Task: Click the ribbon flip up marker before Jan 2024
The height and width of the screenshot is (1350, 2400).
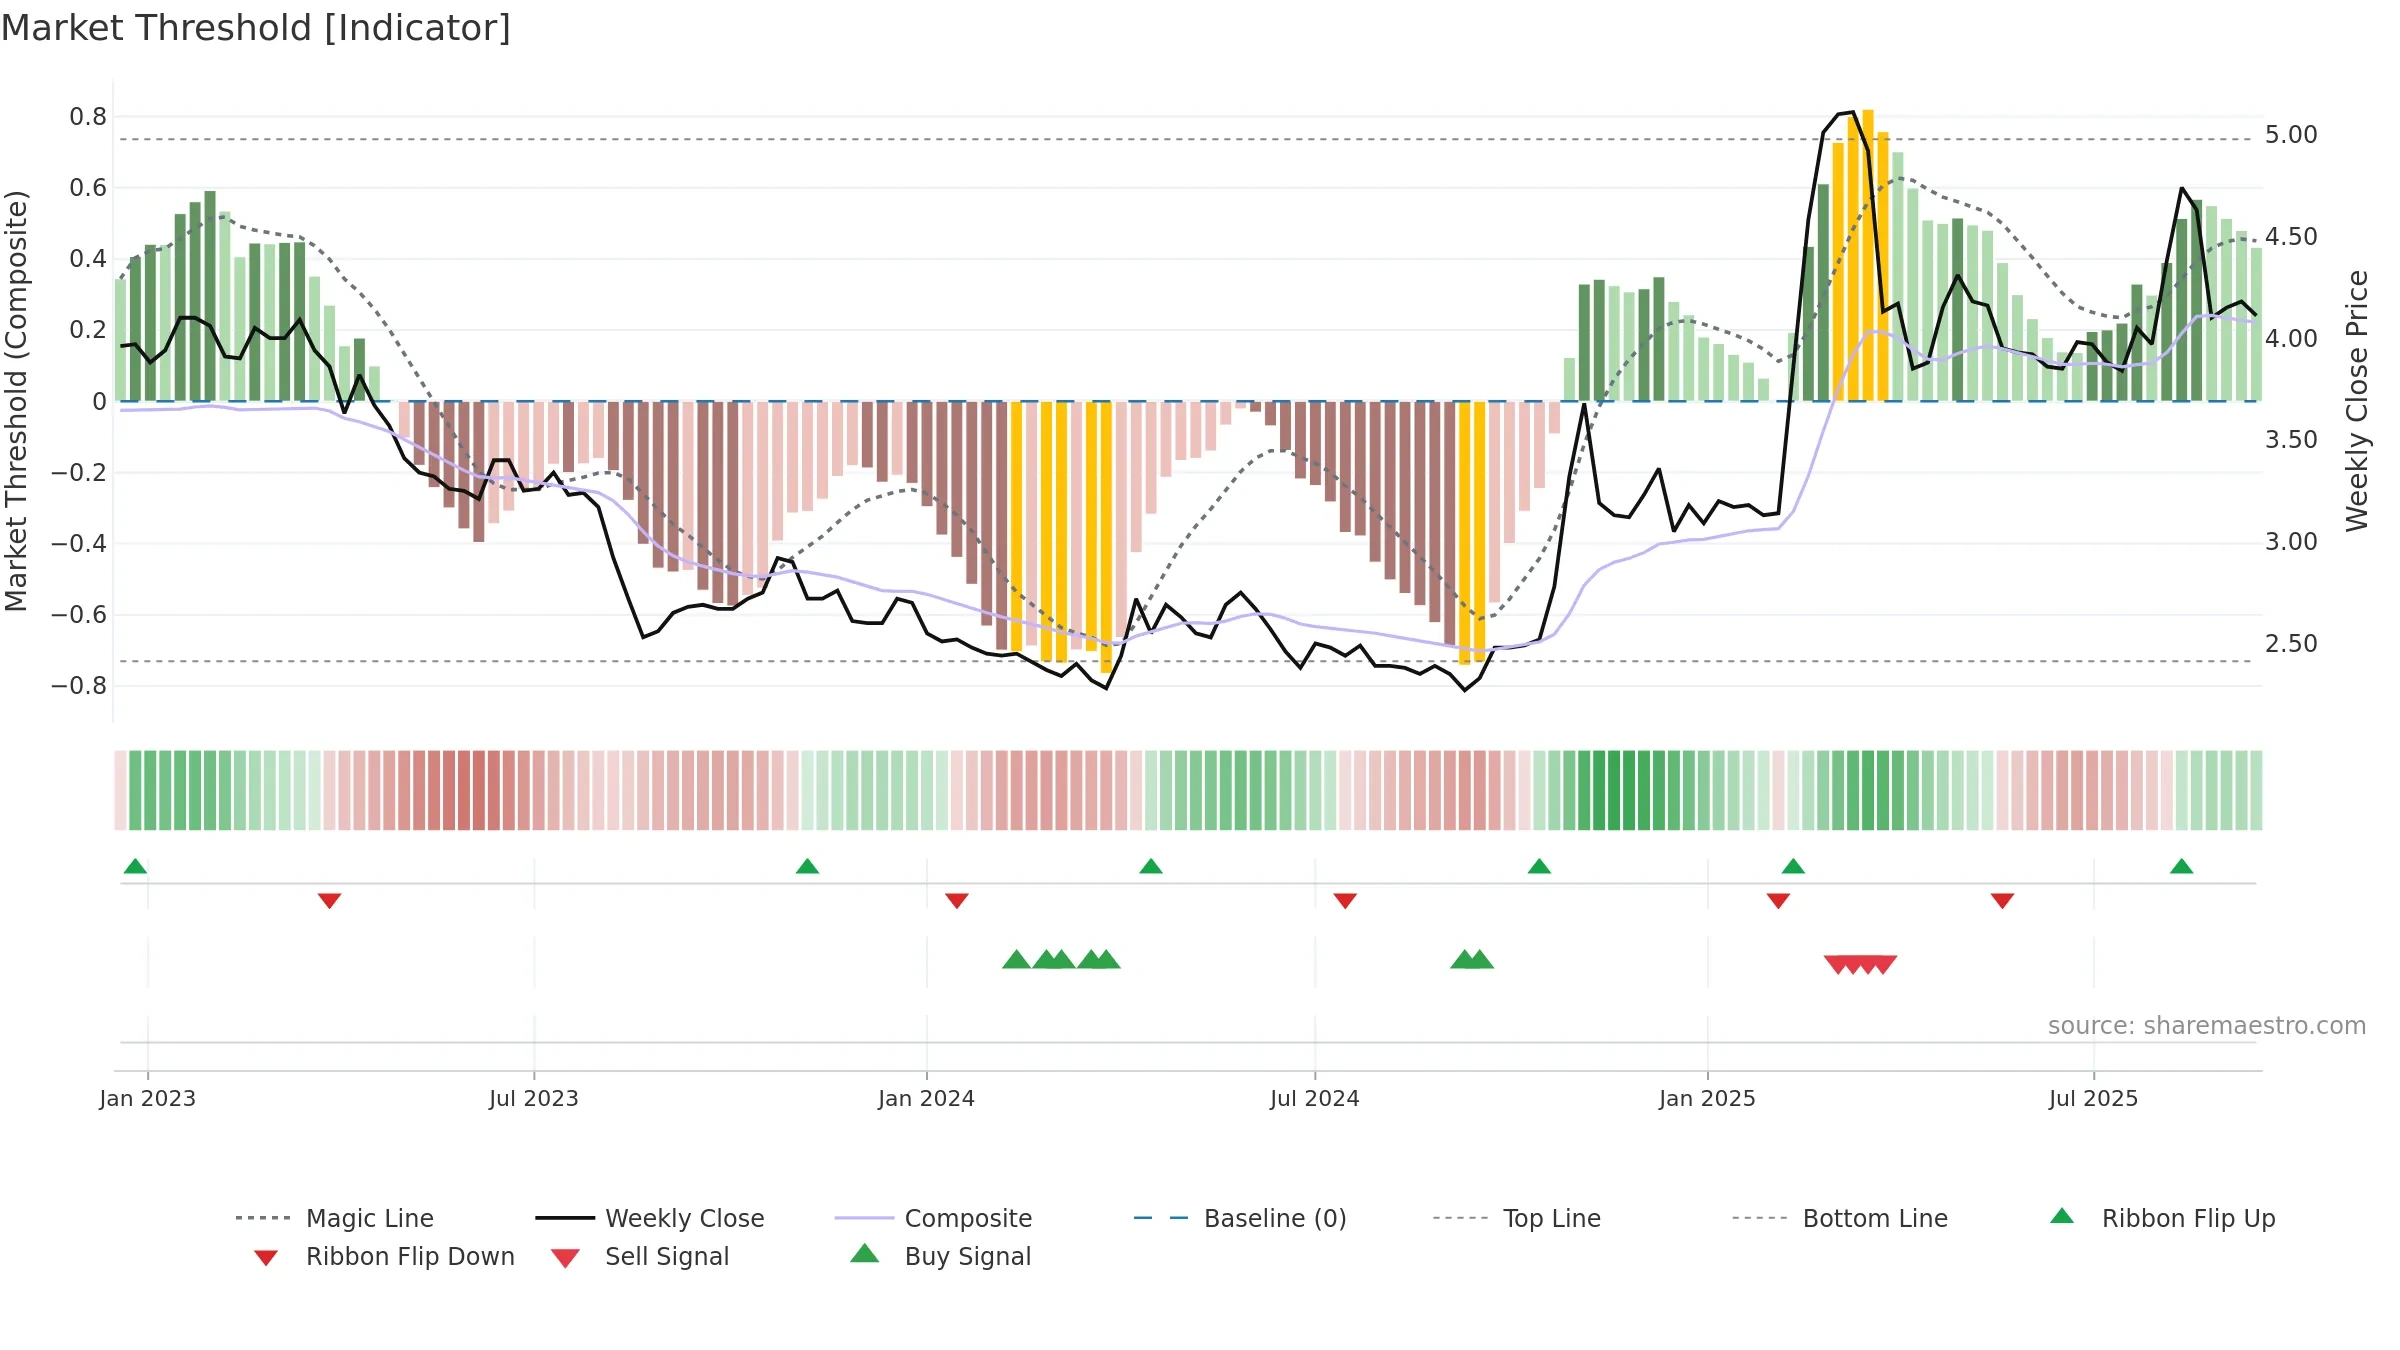Action: pos(807,866)
